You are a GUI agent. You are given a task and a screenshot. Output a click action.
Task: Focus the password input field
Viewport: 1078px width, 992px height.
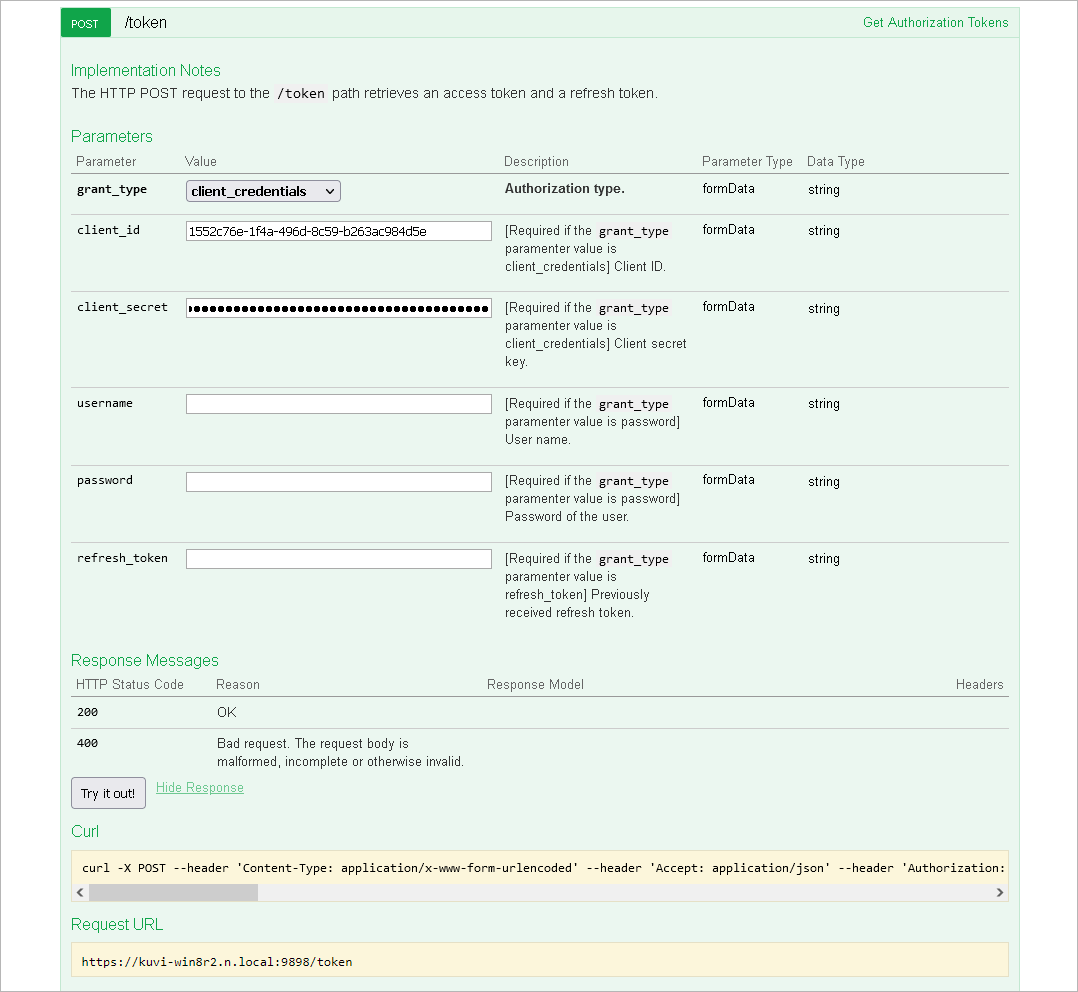coord(338,481)
